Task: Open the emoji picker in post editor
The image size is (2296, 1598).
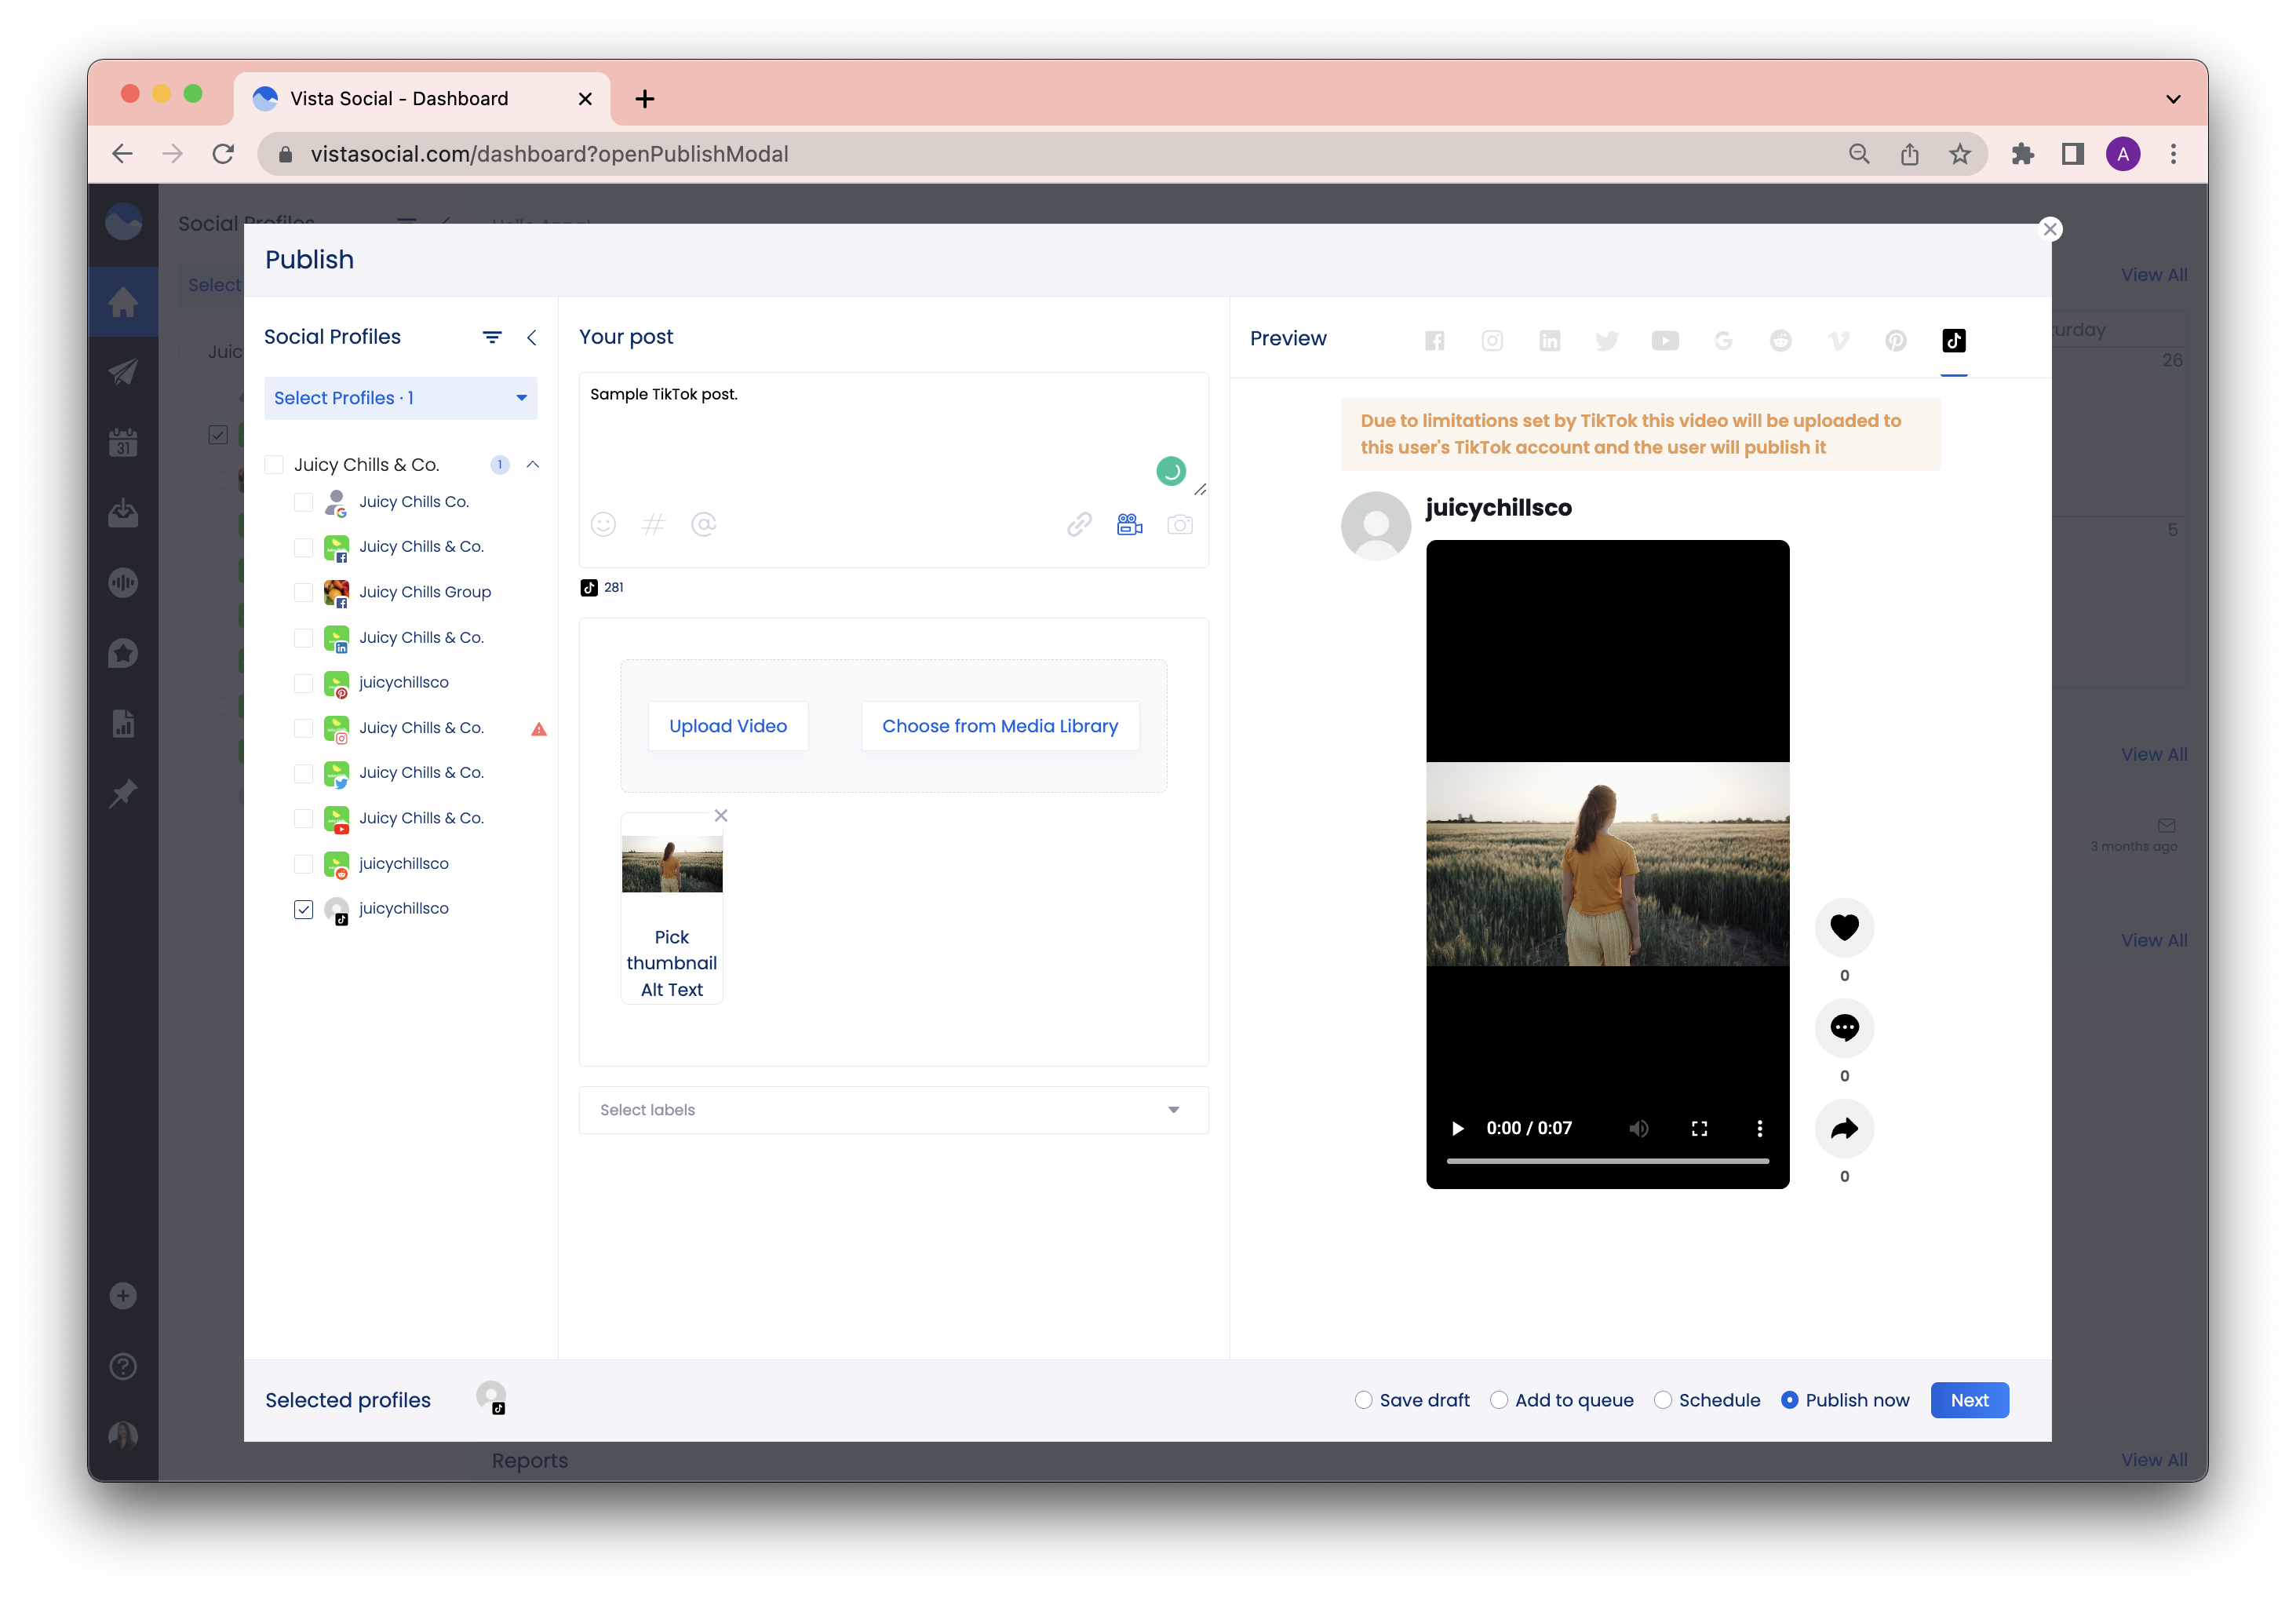Action: click(x=603, y=524)
